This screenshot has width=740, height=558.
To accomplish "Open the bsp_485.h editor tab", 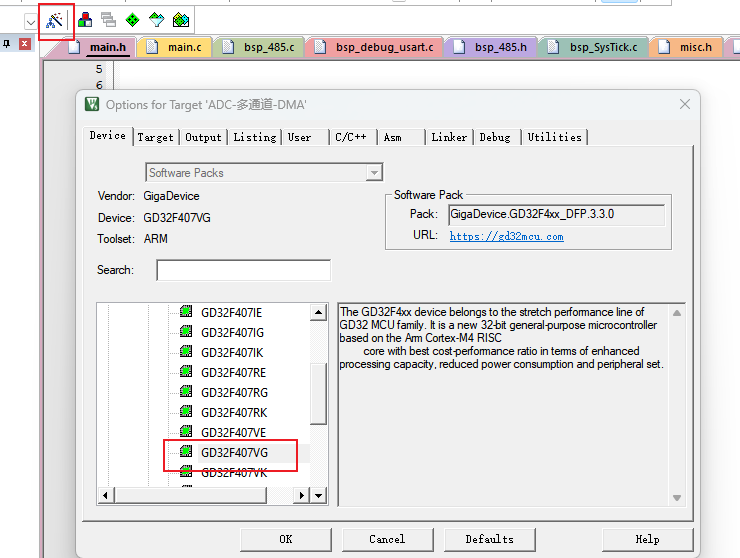I will pyautogui.click(x=492, y=47).
